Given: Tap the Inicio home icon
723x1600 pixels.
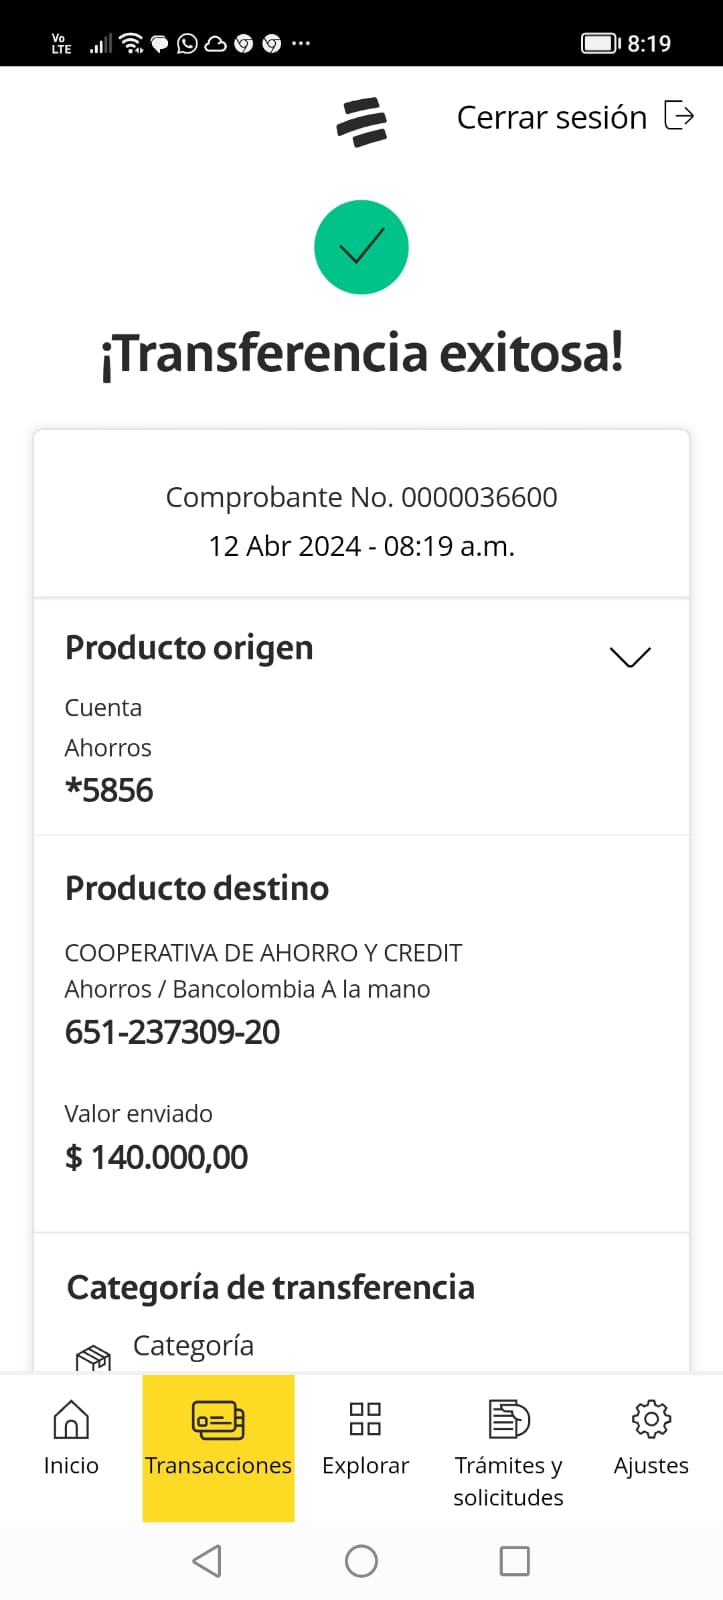Looking at the screenshot, I should click(x=71, y=1419).
